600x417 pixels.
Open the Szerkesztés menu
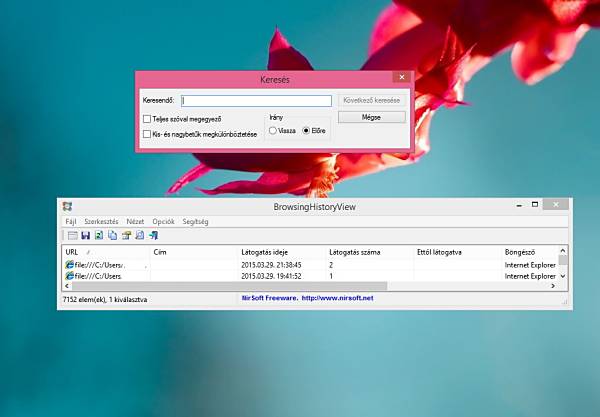101,222
